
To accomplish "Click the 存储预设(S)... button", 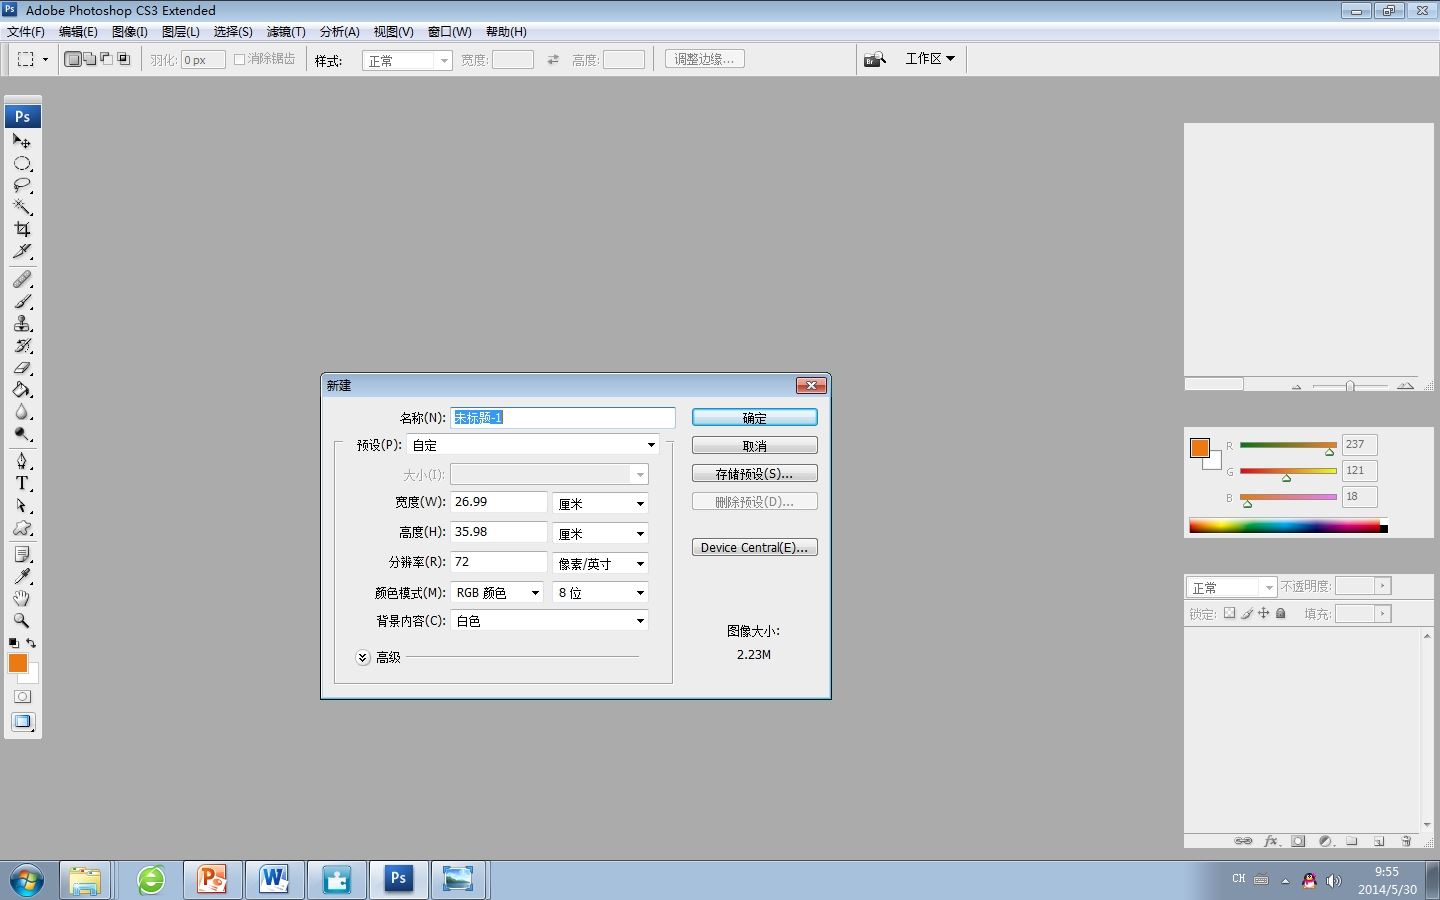I will point(755,473).
